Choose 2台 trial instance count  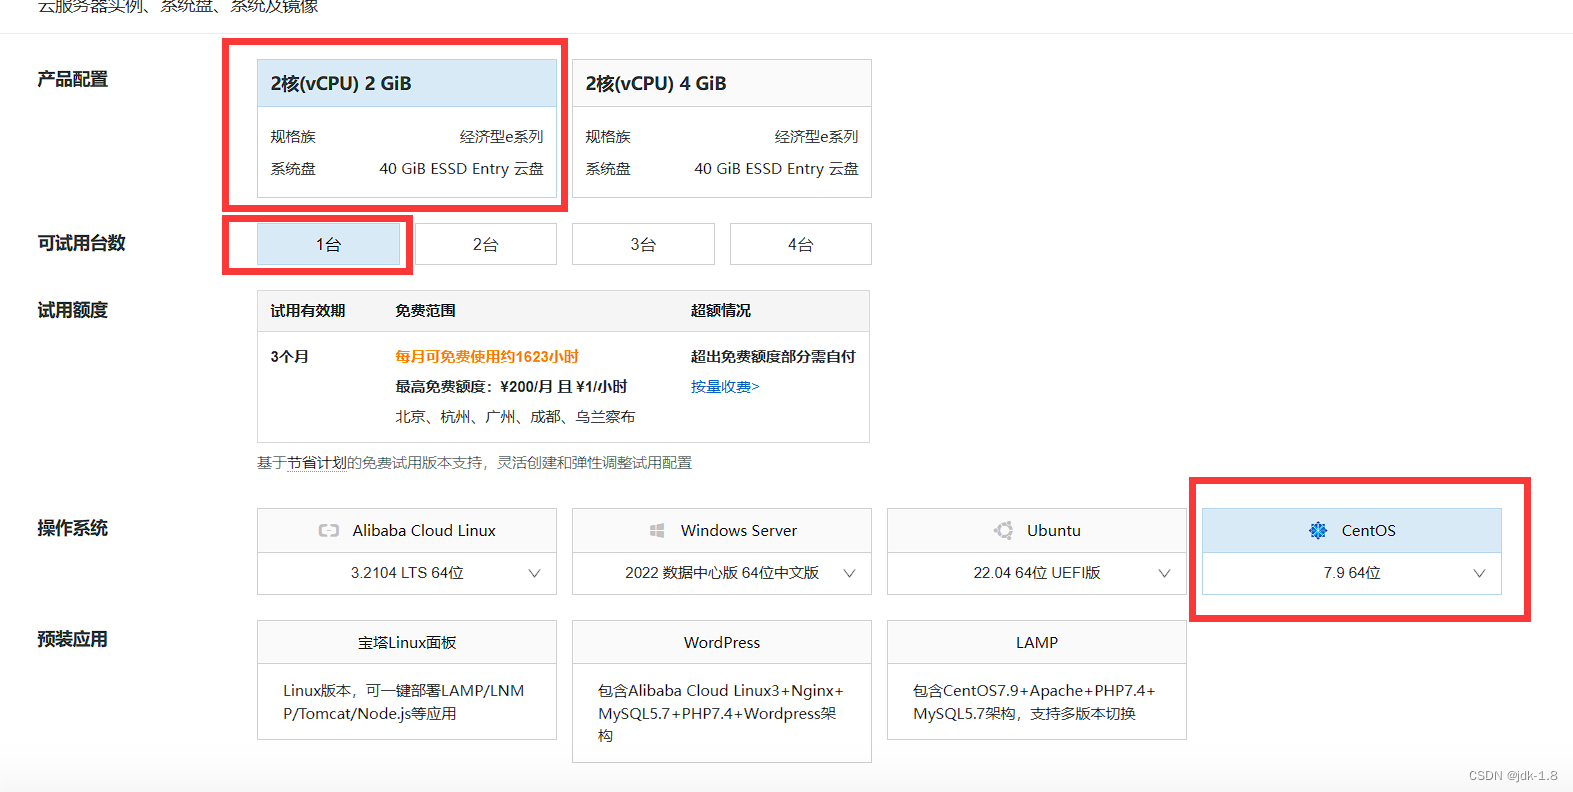click(486, 244)
